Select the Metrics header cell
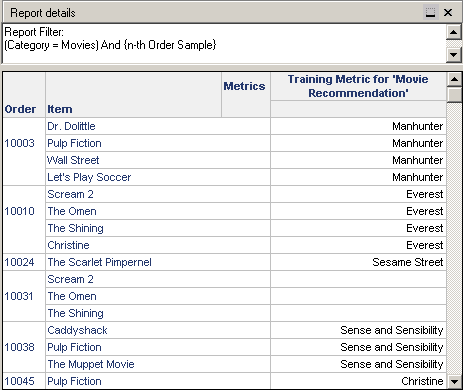The height and width of the screenshot is (390, 463). 246,95
